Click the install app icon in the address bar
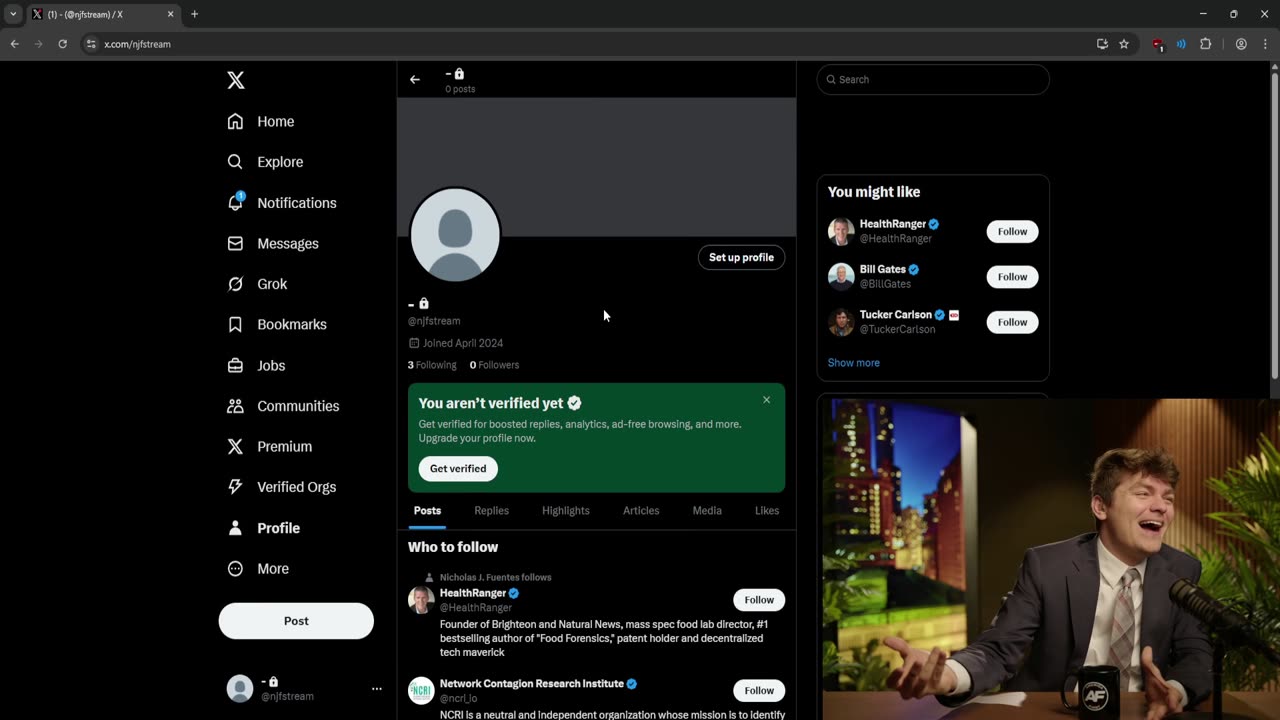 [x=1102, y=44]
